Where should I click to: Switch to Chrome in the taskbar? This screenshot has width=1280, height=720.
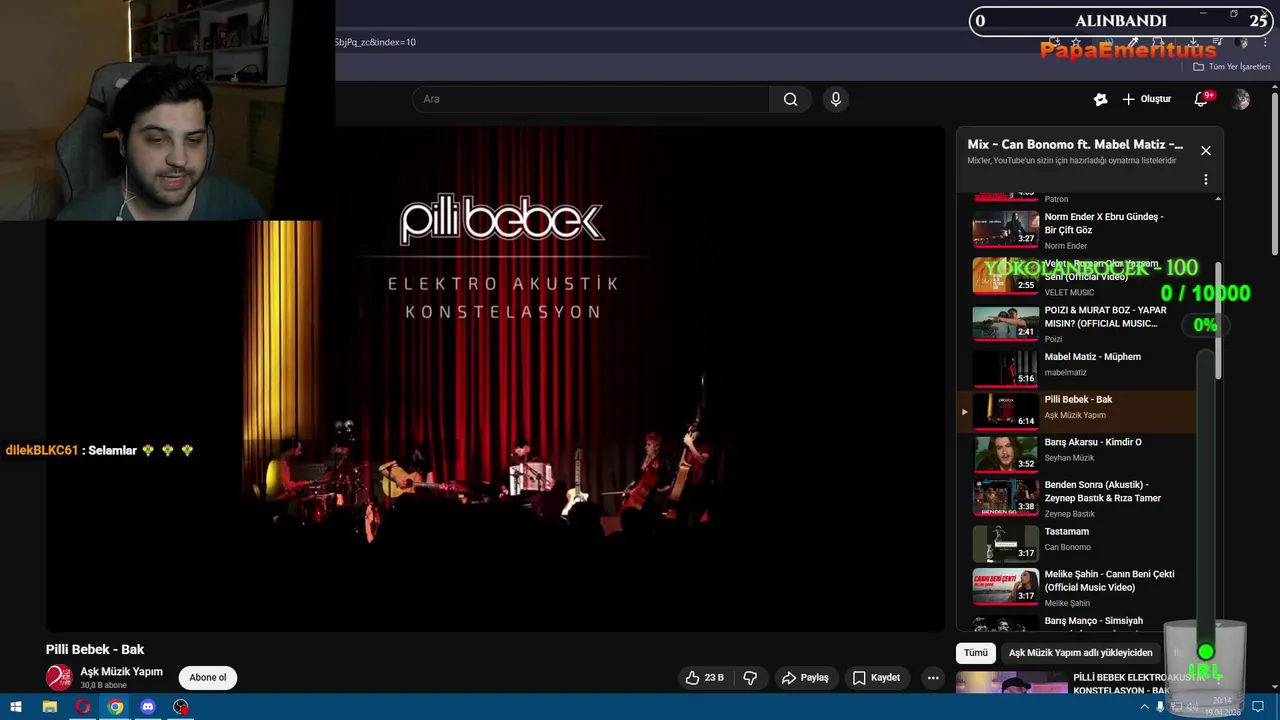click(115, 707)
